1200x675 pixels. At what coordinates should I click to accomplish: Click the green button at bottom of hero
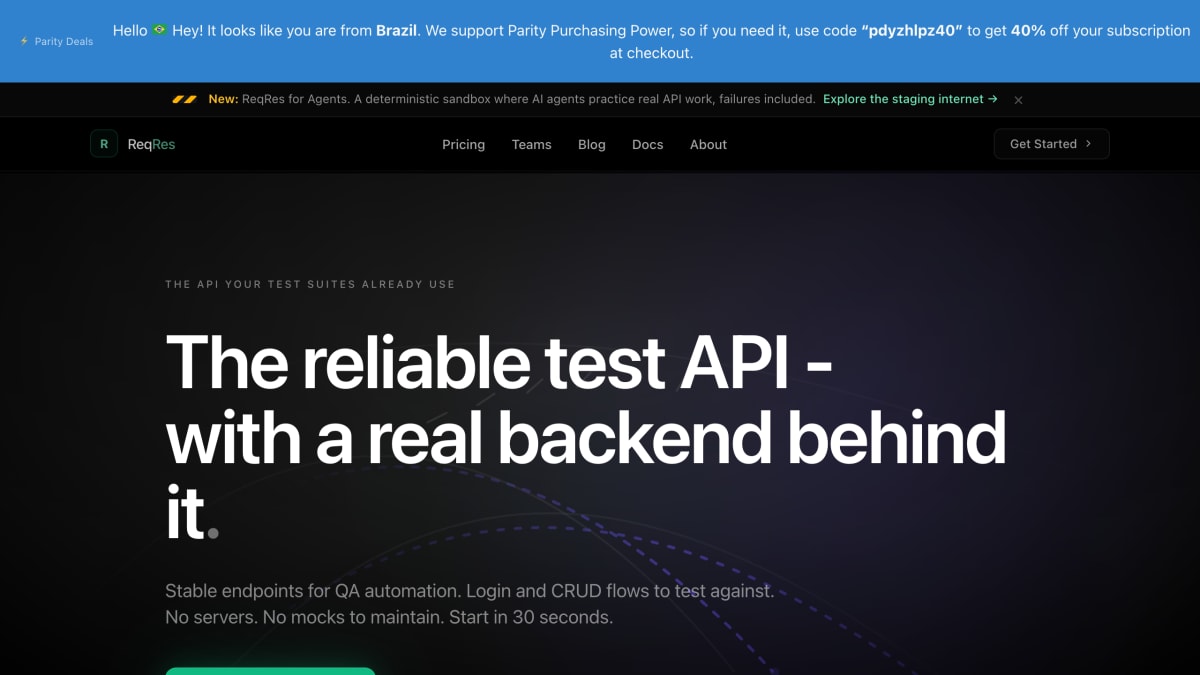click(x=270, y=671)
